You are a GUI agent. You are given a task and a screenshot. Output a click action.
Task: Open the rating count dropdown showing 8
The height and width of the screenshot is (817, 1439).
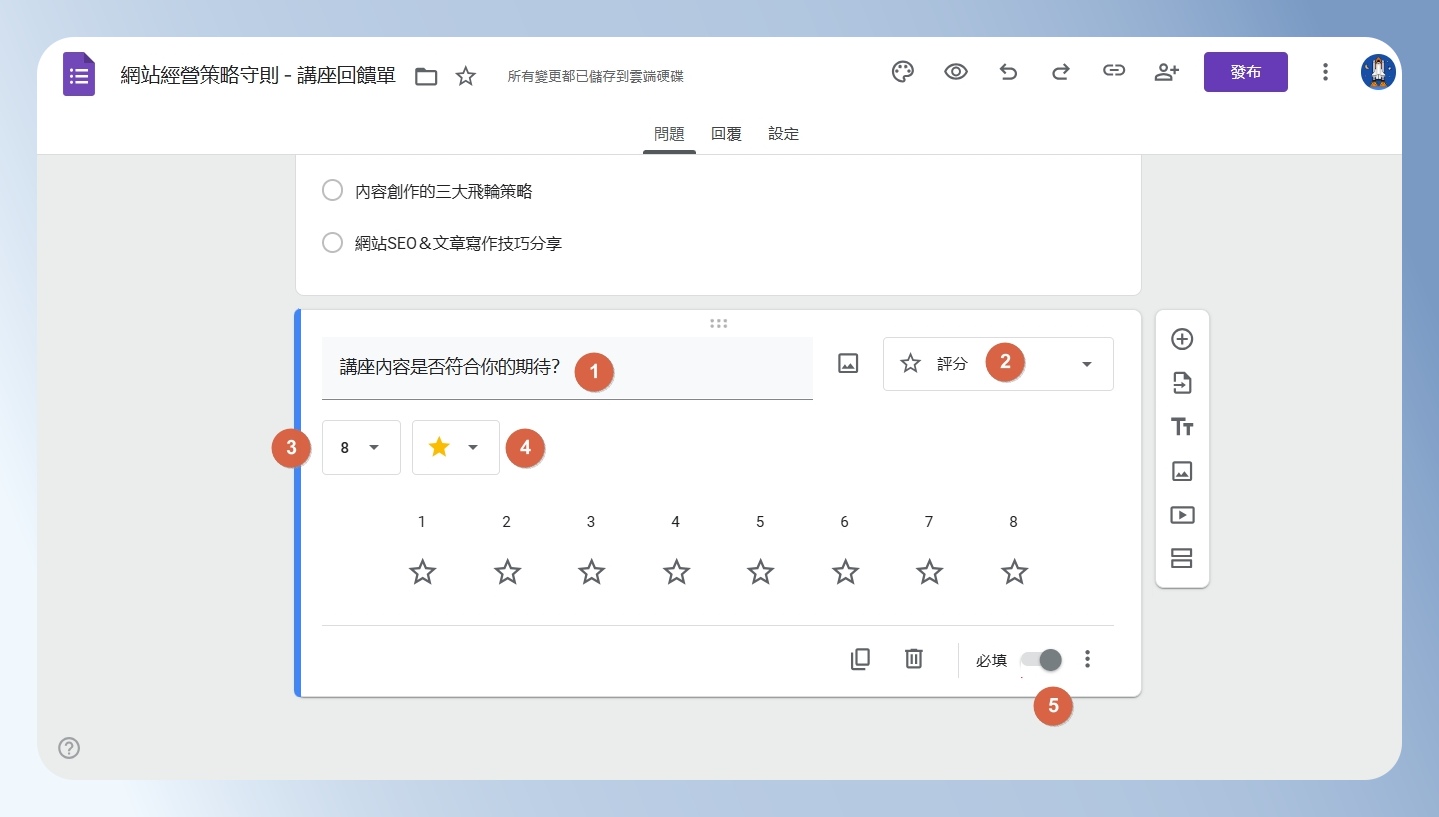click(x=361, y=447)
